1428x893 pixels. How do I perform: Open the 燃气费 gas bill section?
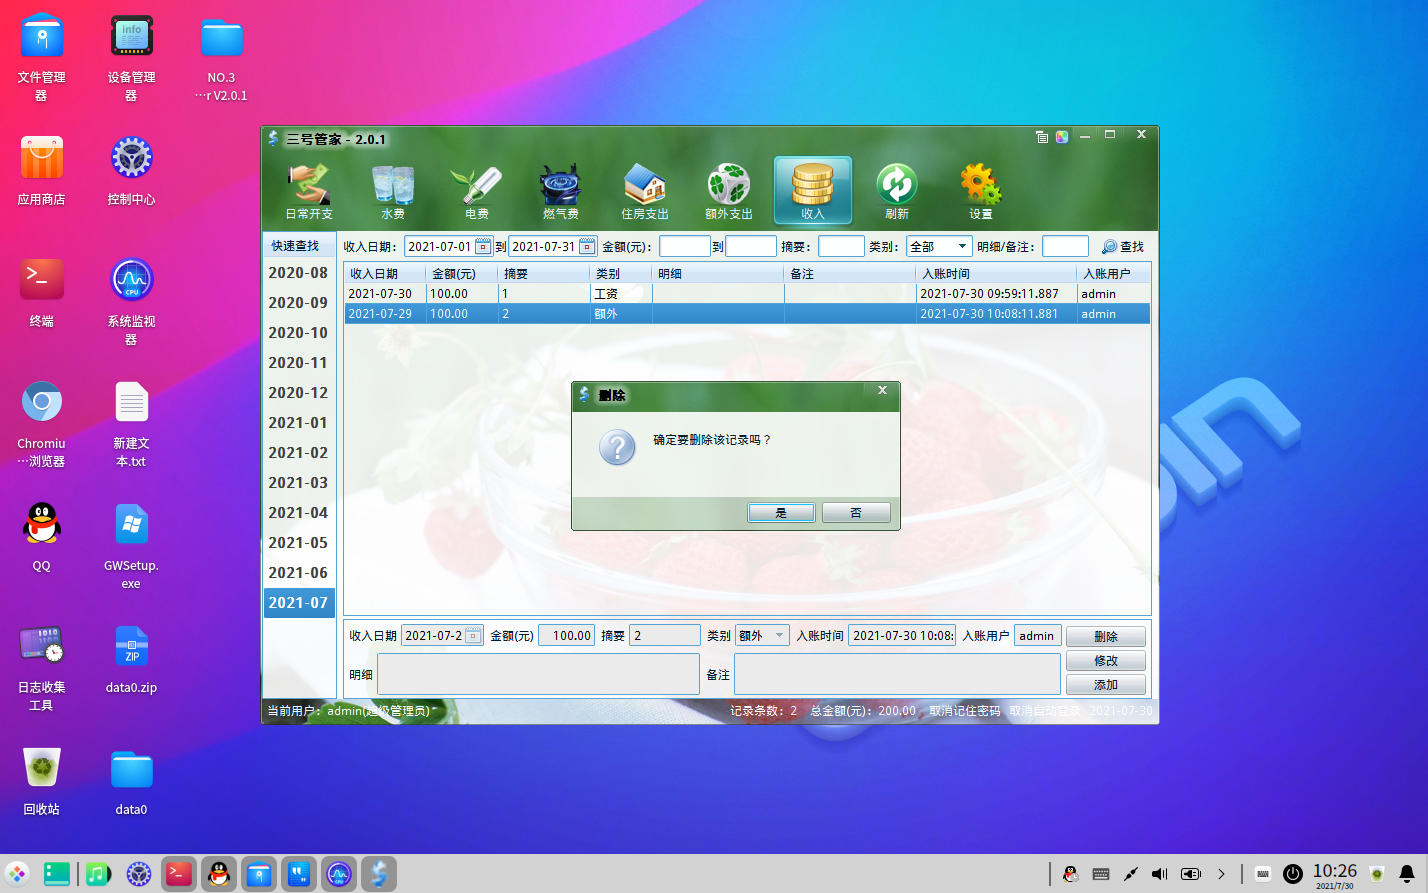(561, 191)
